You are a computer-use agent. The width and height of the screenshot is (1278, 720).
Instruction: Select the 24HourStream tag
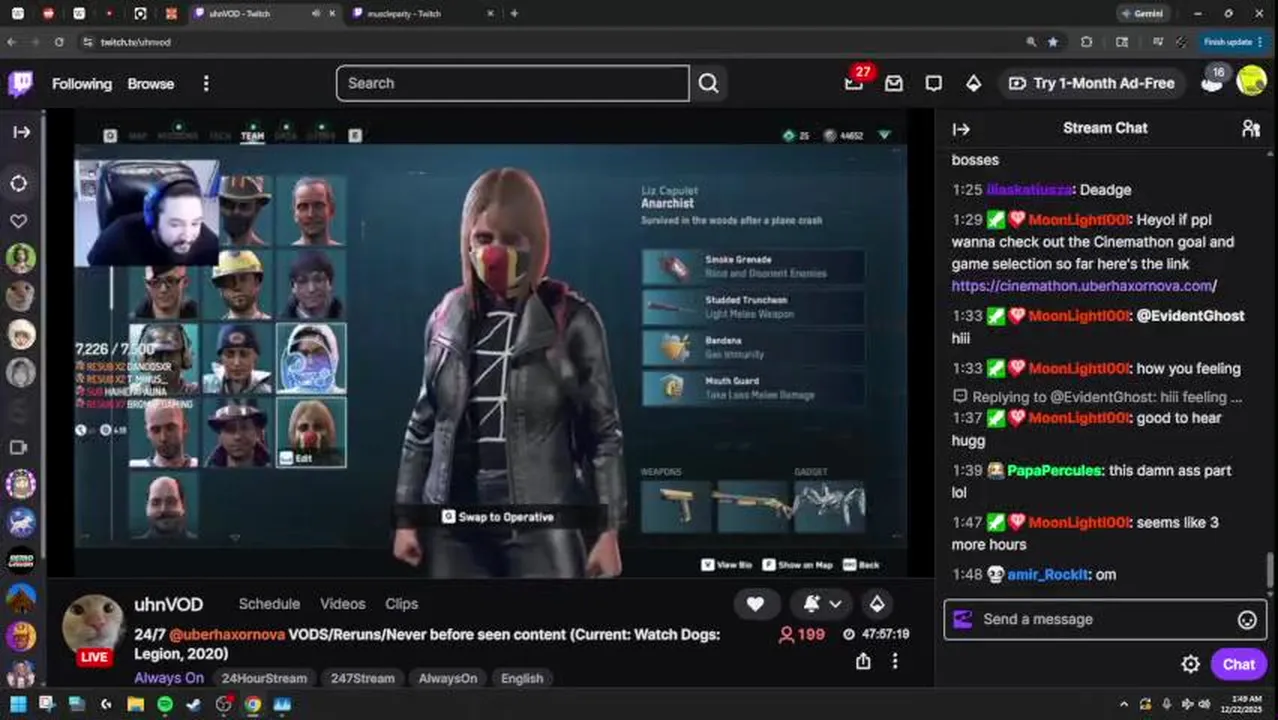tap(264, 678)
